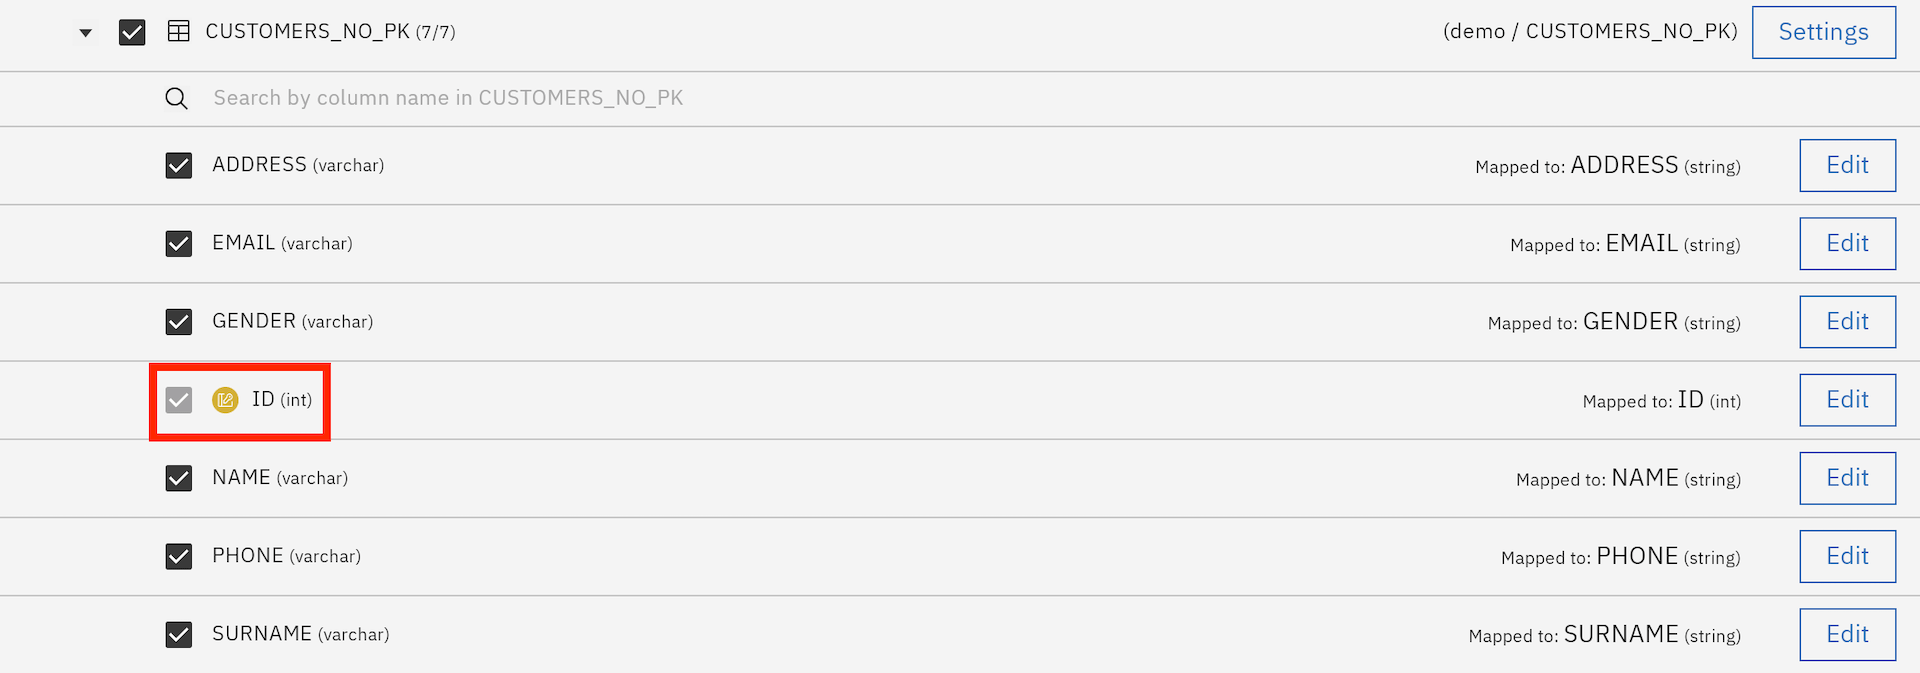
Task: Deselect the SURNAME column checkbox
Action: (179, 634)
